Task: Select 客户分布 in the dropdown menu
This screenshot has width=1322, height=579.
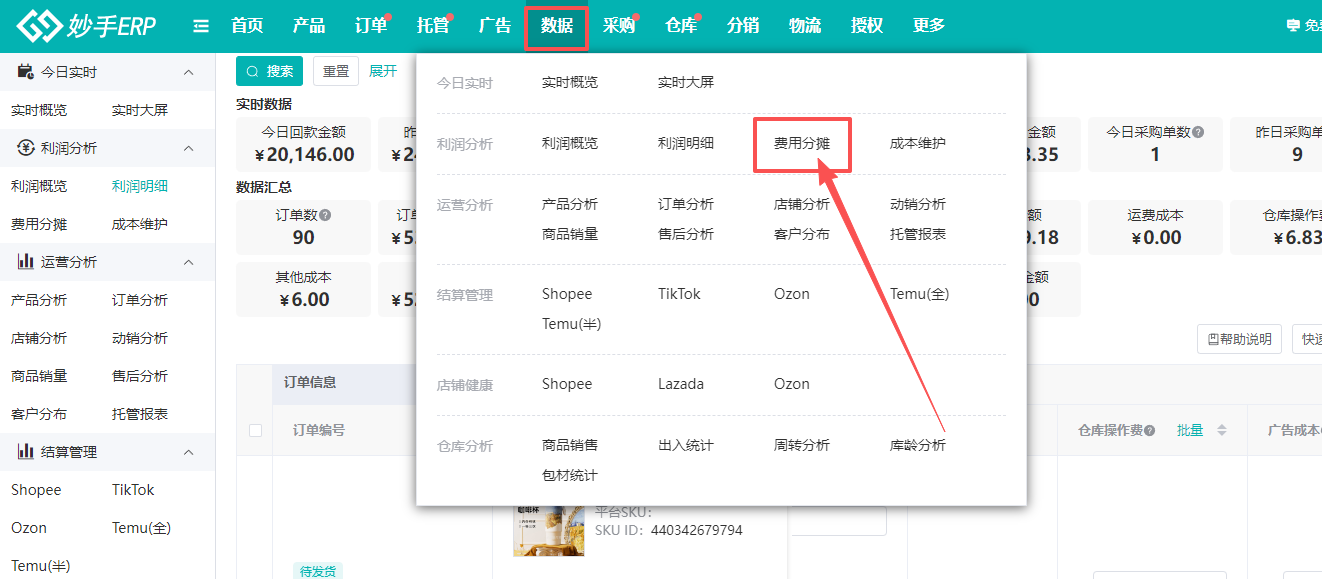Action: (802, 234)
